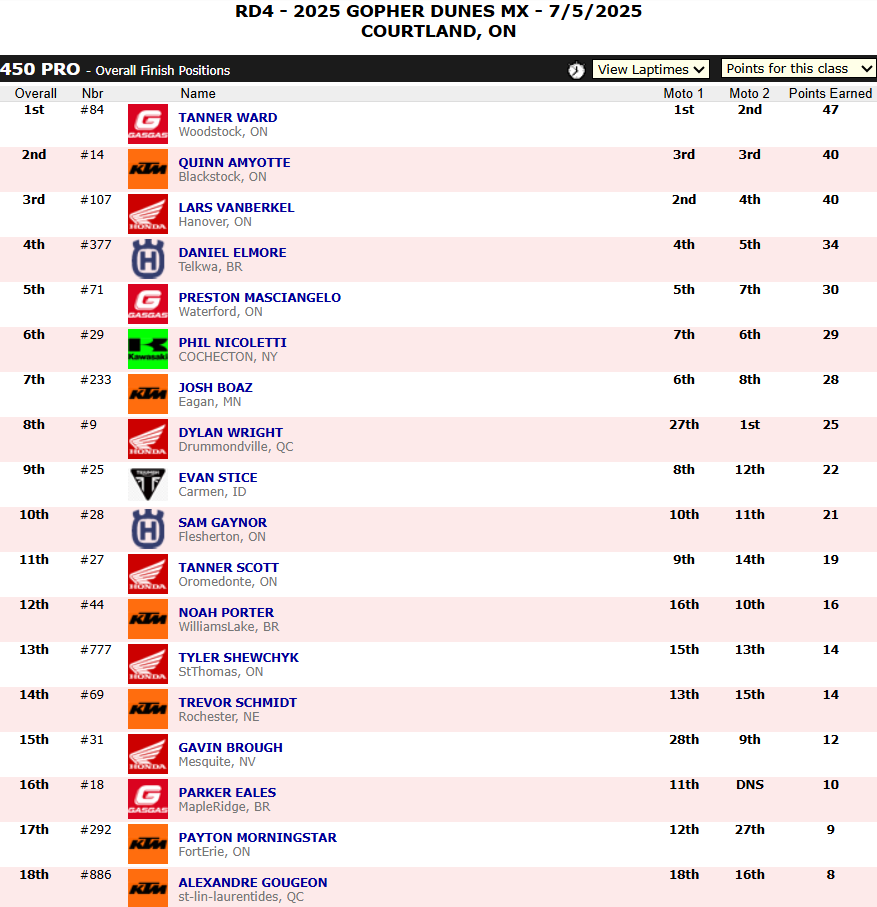Open Evan Stice rider link
Image resolution: width=877 pixels, height=907 pixels.
tap(218, 478)
